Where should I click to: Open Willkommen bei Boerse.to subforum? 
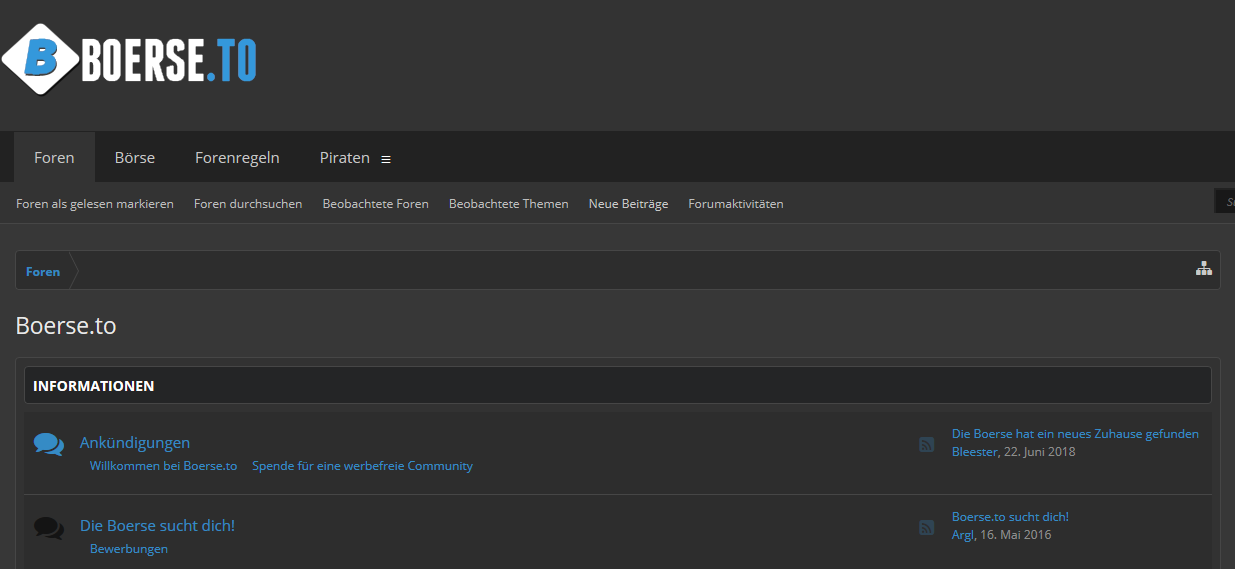(163, 465)
